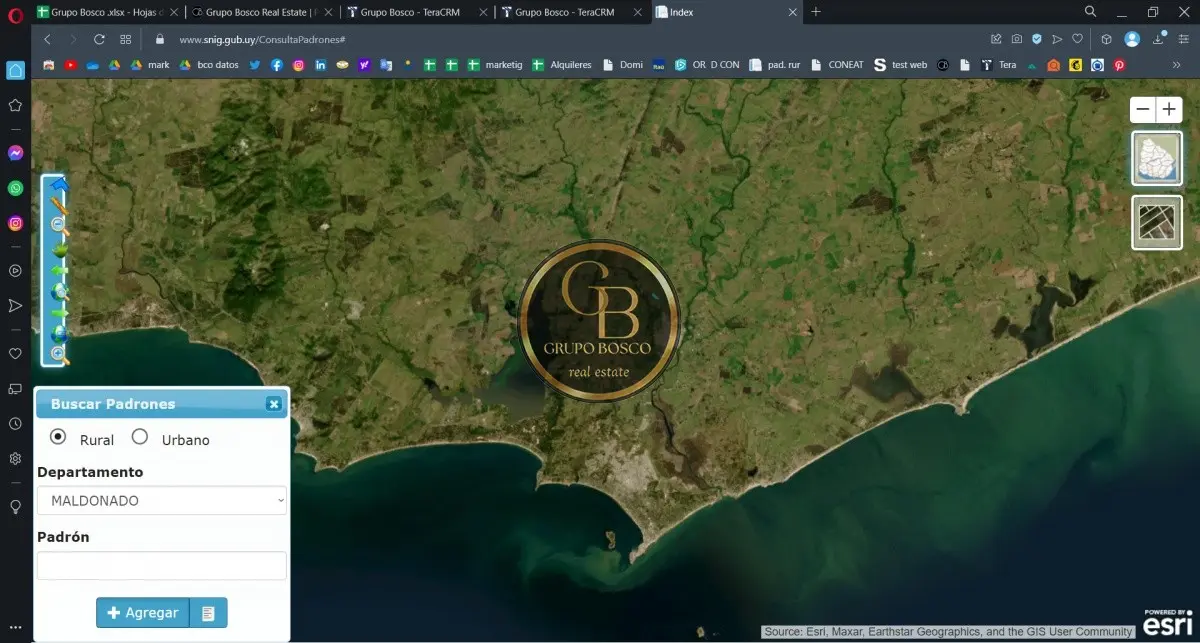Open the 'test web' bookmark
Viewport: 1200px width, 643px height.
click(x=900, y=65)
